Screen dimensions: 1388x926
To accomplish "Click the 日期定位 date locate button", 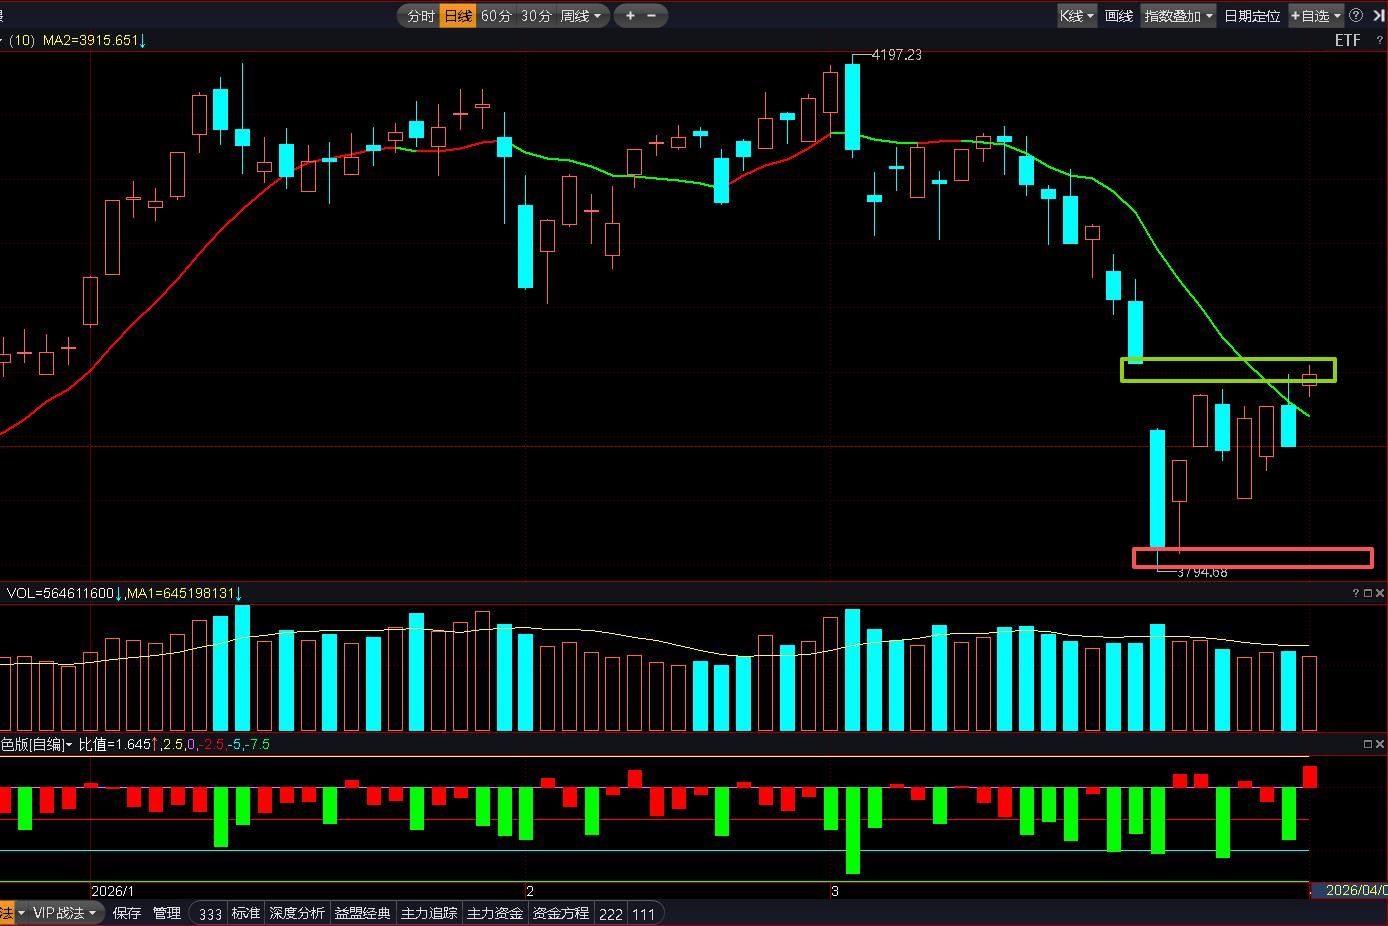I will (x=1252, y=16).
